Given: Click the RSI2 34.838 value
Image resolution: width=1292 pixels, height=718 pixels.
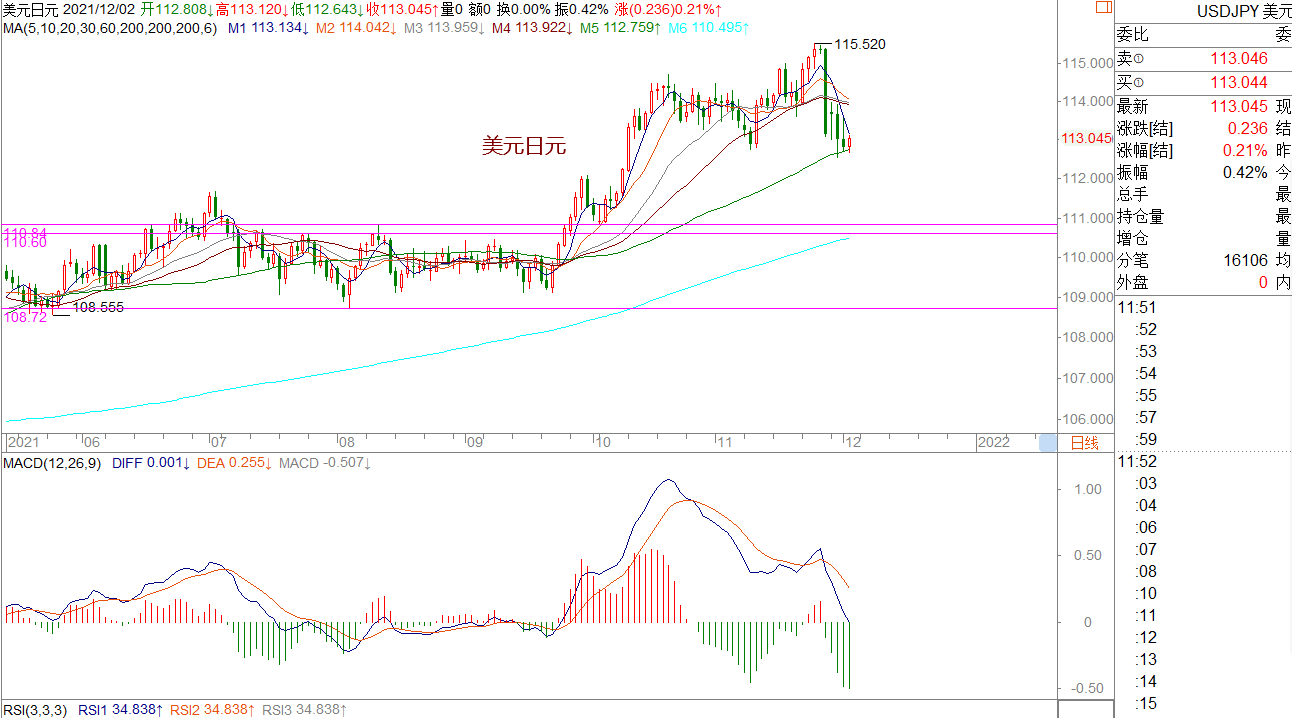Looking at the screenshot, I should pyautogui.click(x=213, y=710).
